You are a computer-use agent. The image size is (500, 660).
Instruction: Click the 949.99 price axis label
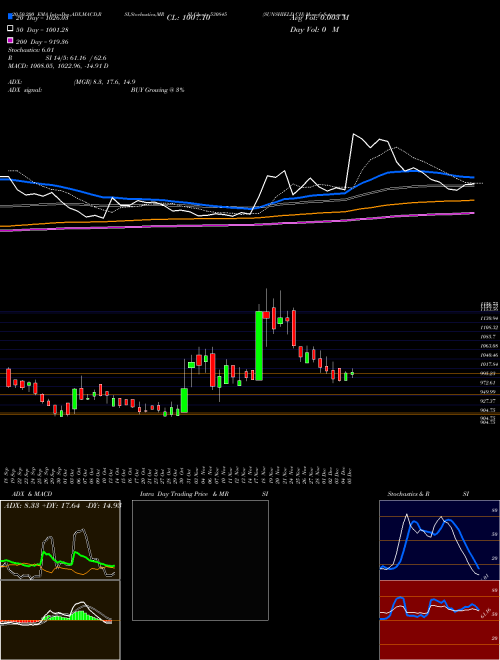pos(489,392)
